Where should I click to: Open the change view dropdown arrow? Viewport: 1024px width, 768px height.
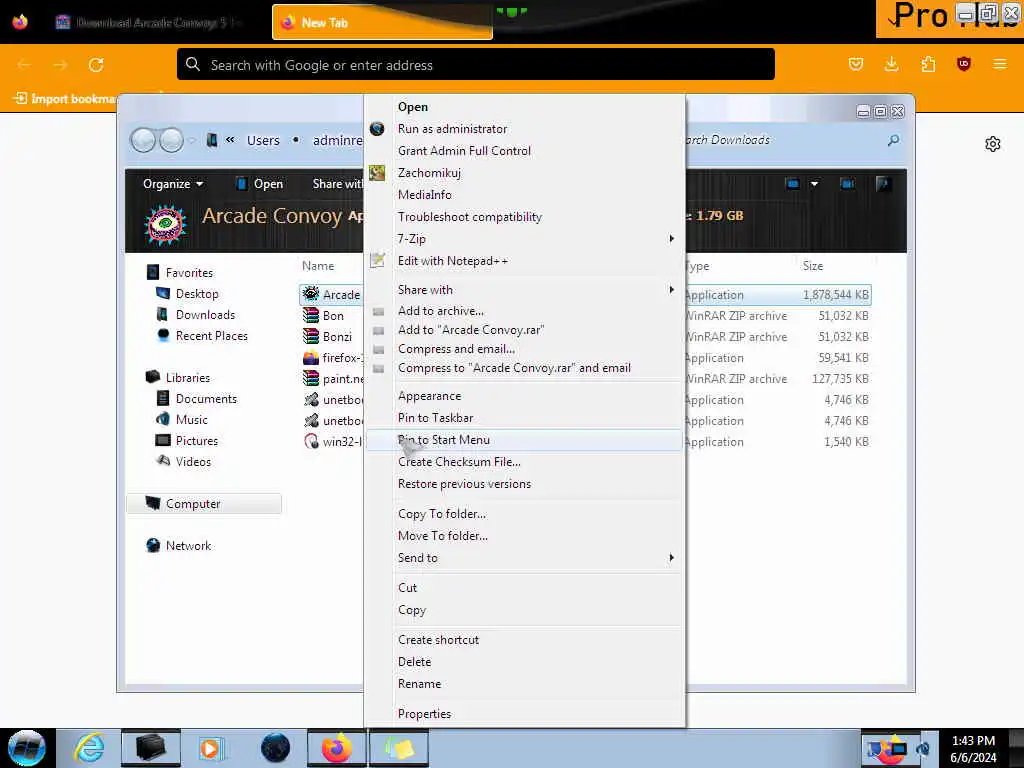[x=814, y=184]
